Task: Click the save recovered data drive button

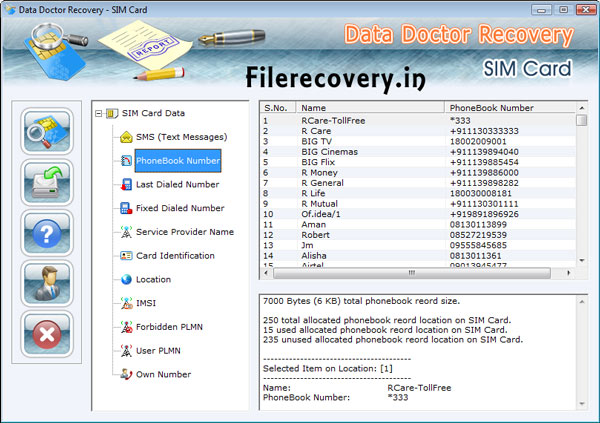Action: pos(47,182)
